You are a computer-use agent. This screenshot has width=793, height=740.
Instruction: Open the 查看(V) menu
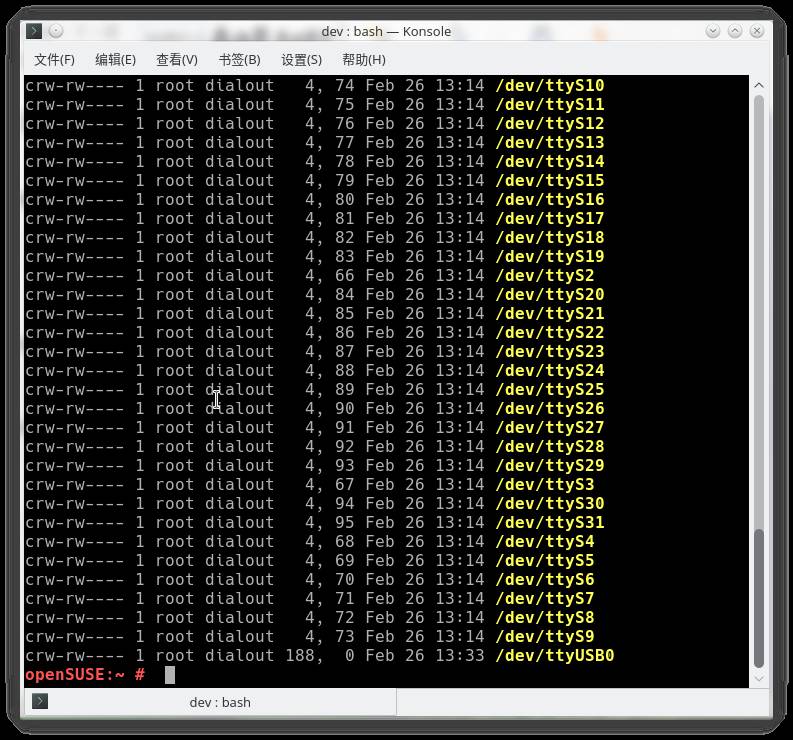(177, 60)
